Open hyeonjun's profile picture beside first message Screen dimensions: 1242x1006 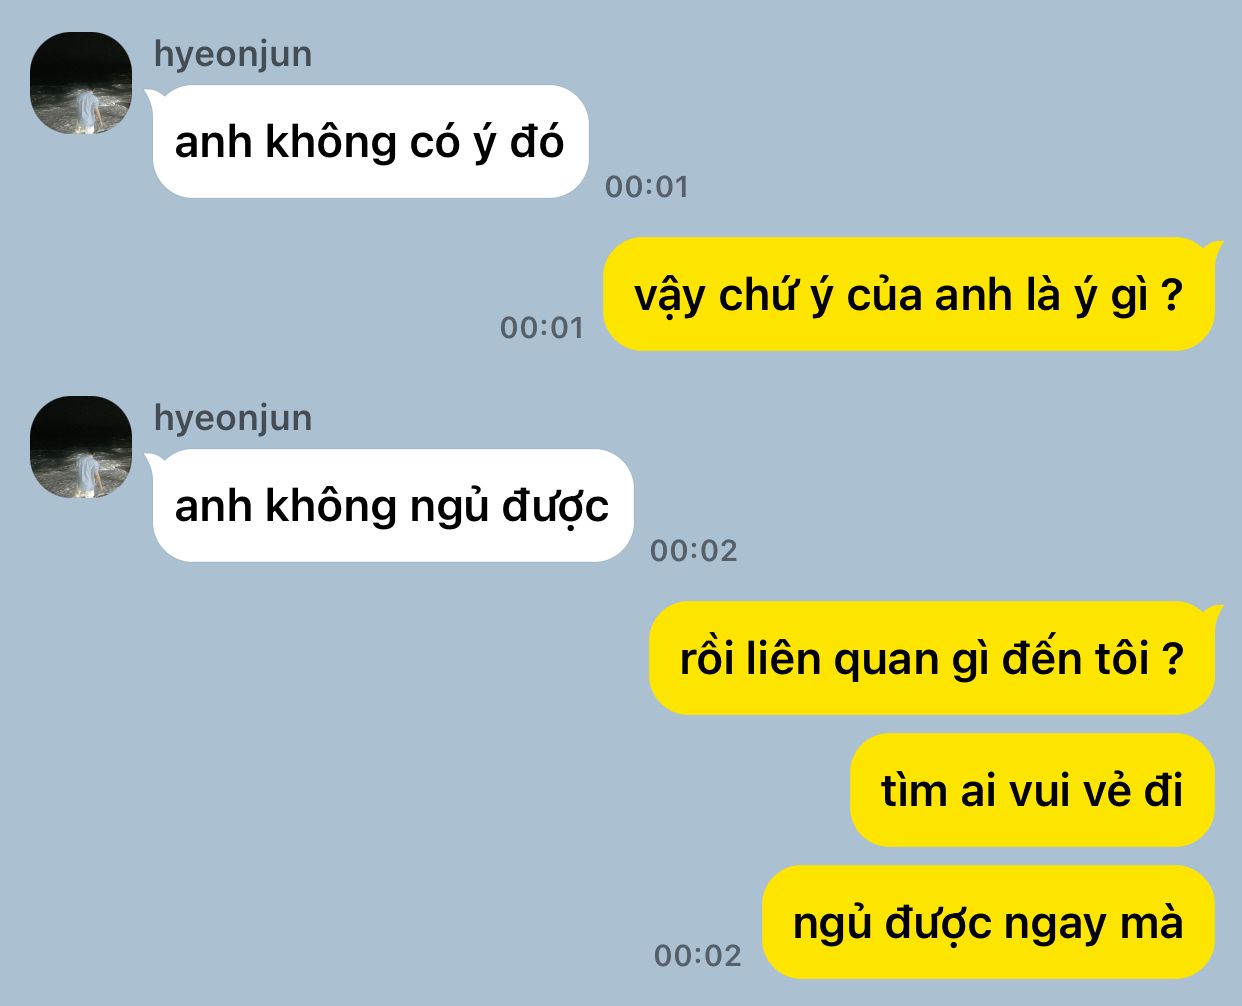click(81, 83)
